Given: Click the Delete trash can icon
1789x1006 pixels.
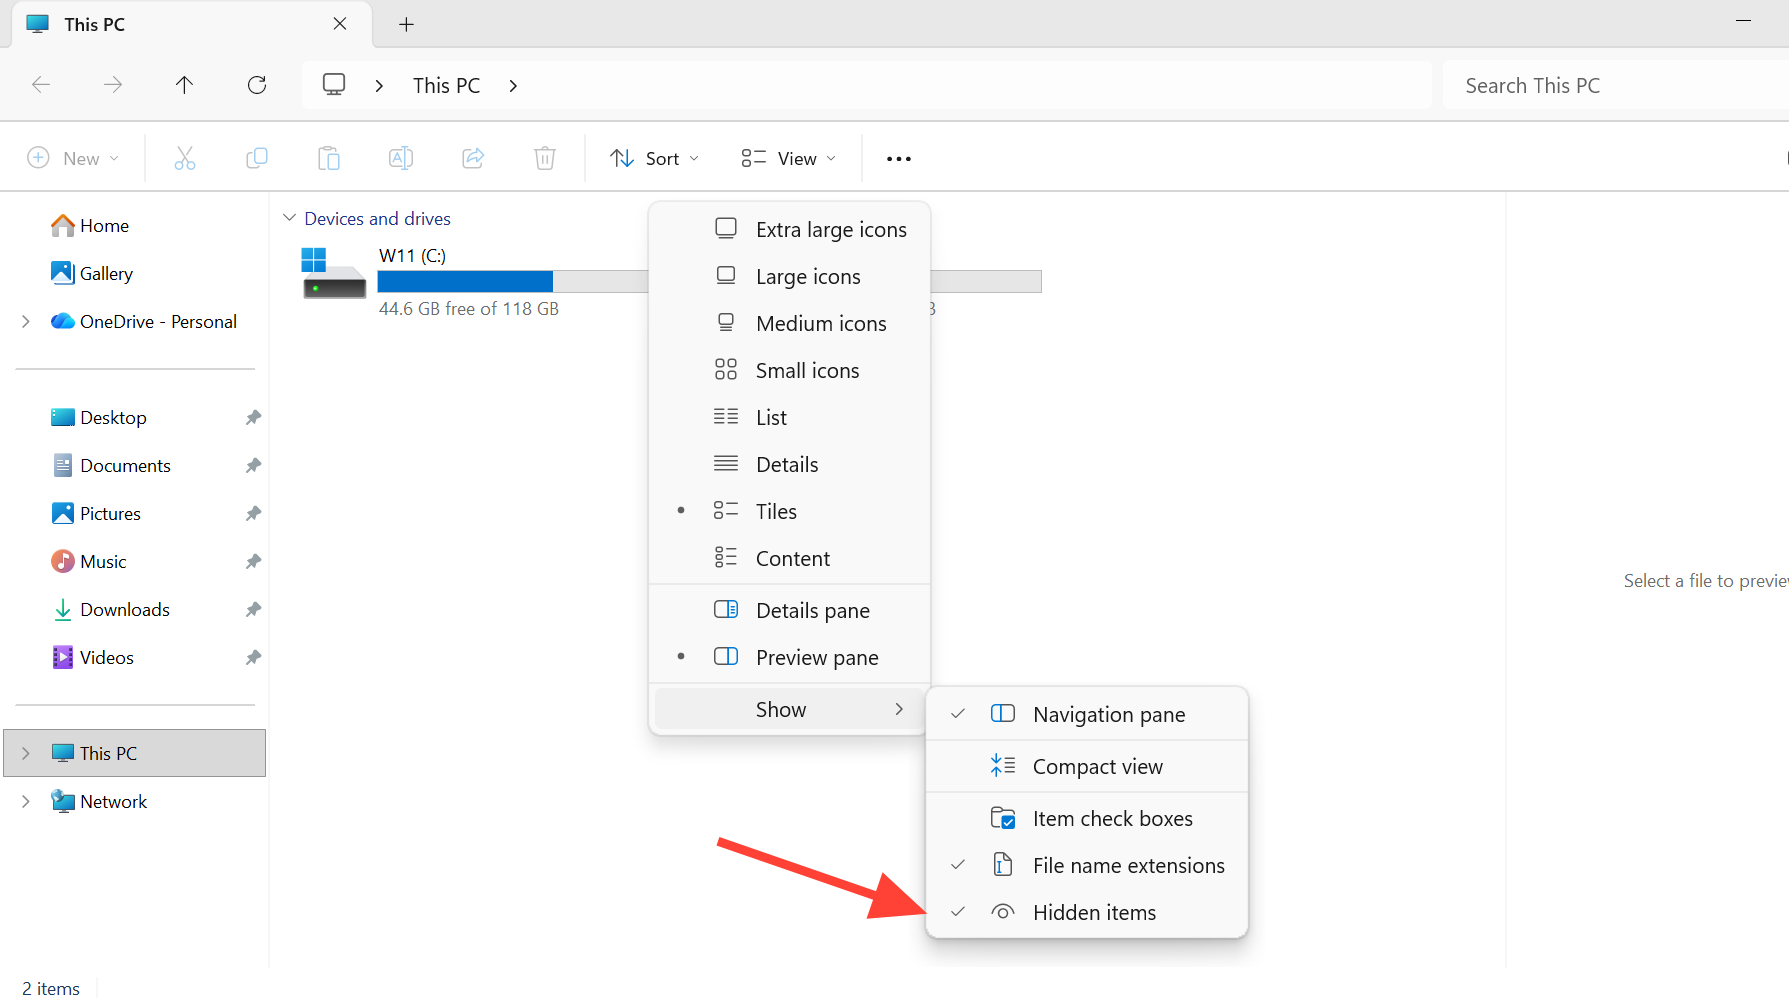Looking at the screenshot, I should pos(545,158).
